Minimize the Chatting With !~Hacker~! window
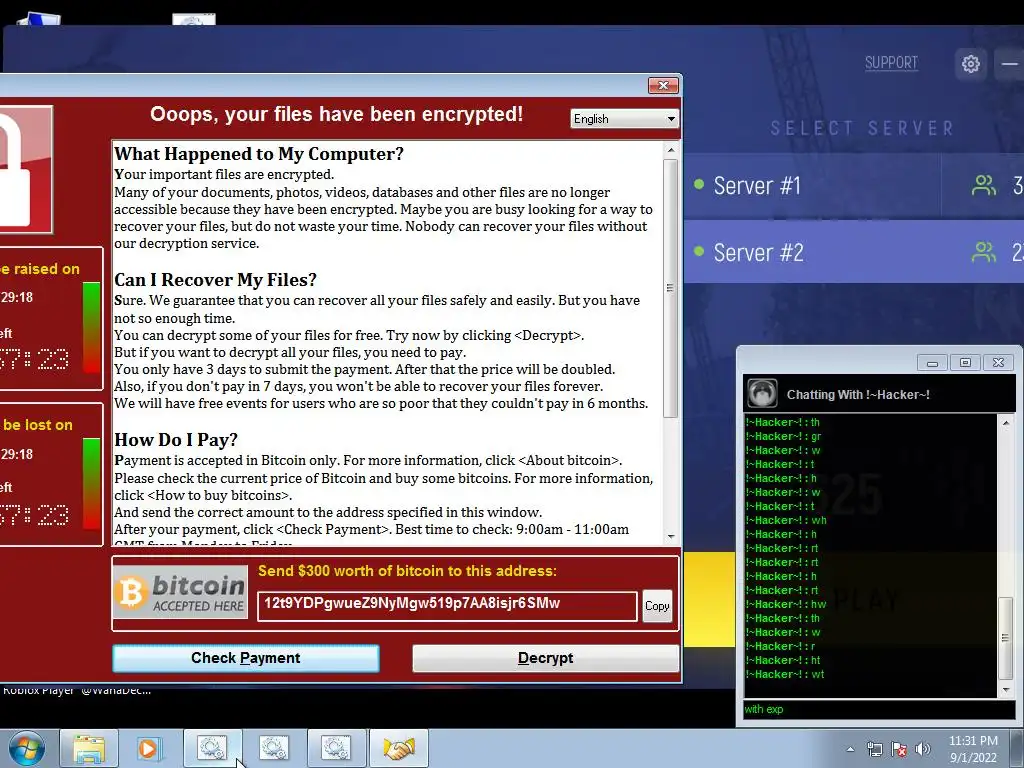The image size is (1024, 768). [933, 363]
